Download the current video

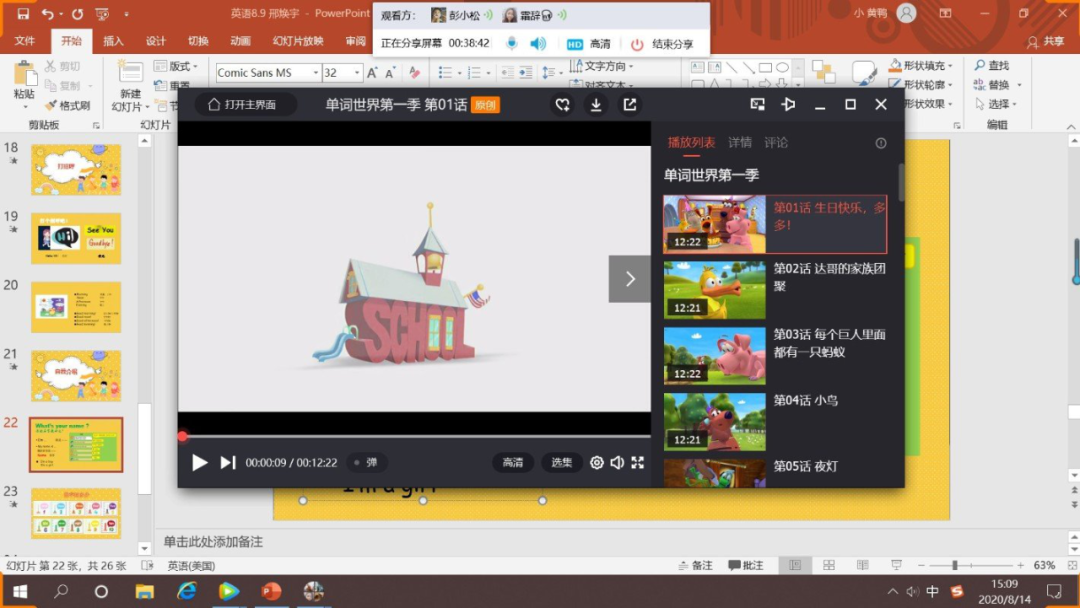pos(596,105)
